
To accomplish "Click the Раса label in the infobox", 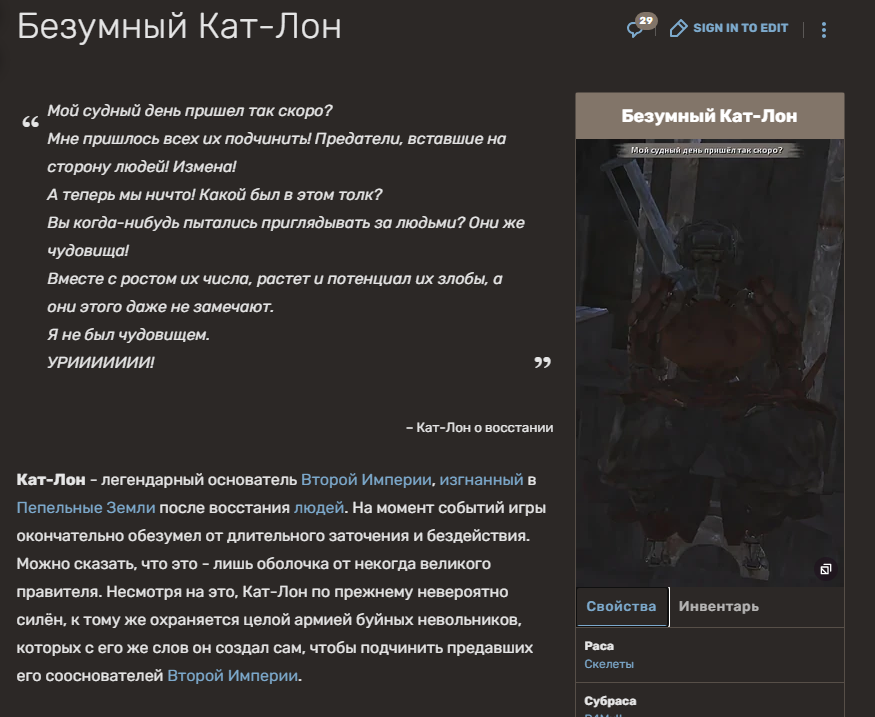I will point(599,646).
